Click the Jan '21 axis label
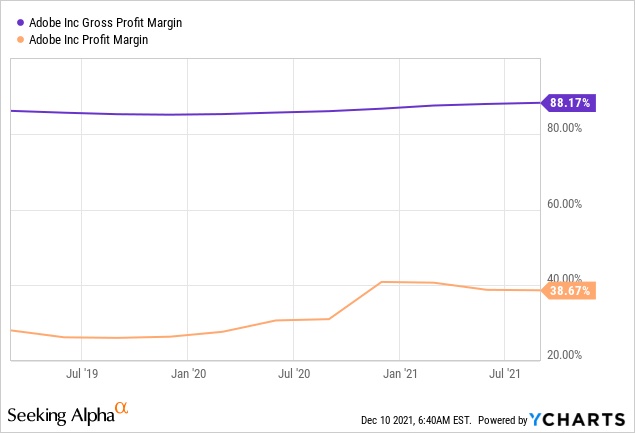 coord(399,374)
